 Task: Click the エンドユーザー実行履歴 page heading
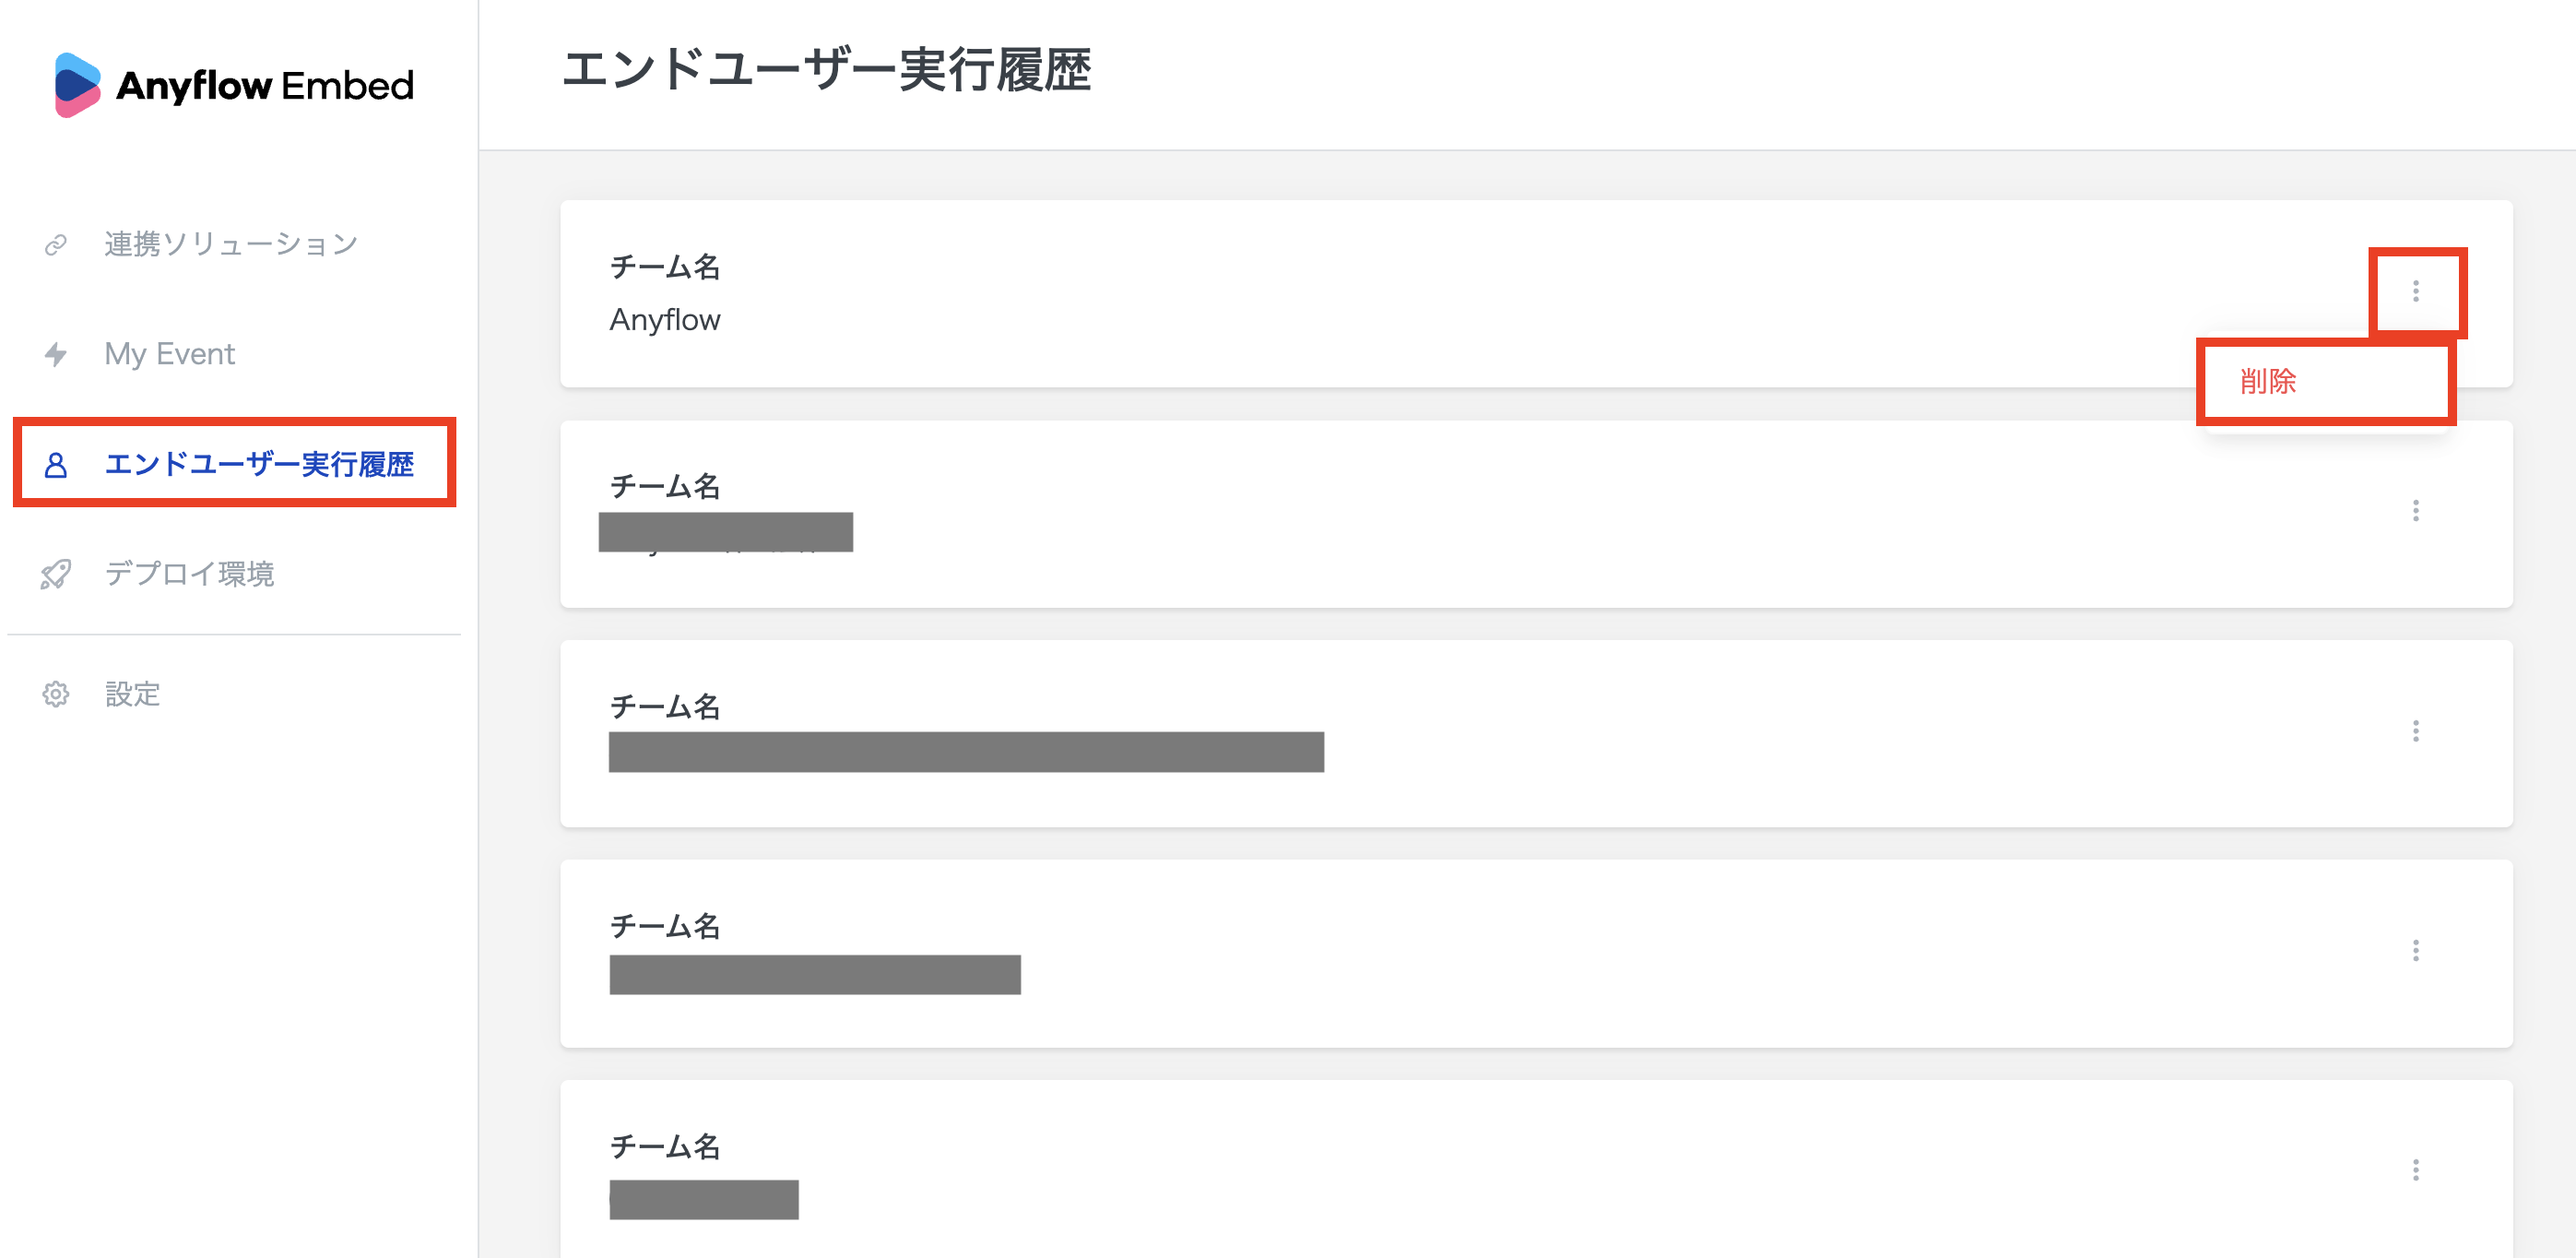click(x=826, y=71)
